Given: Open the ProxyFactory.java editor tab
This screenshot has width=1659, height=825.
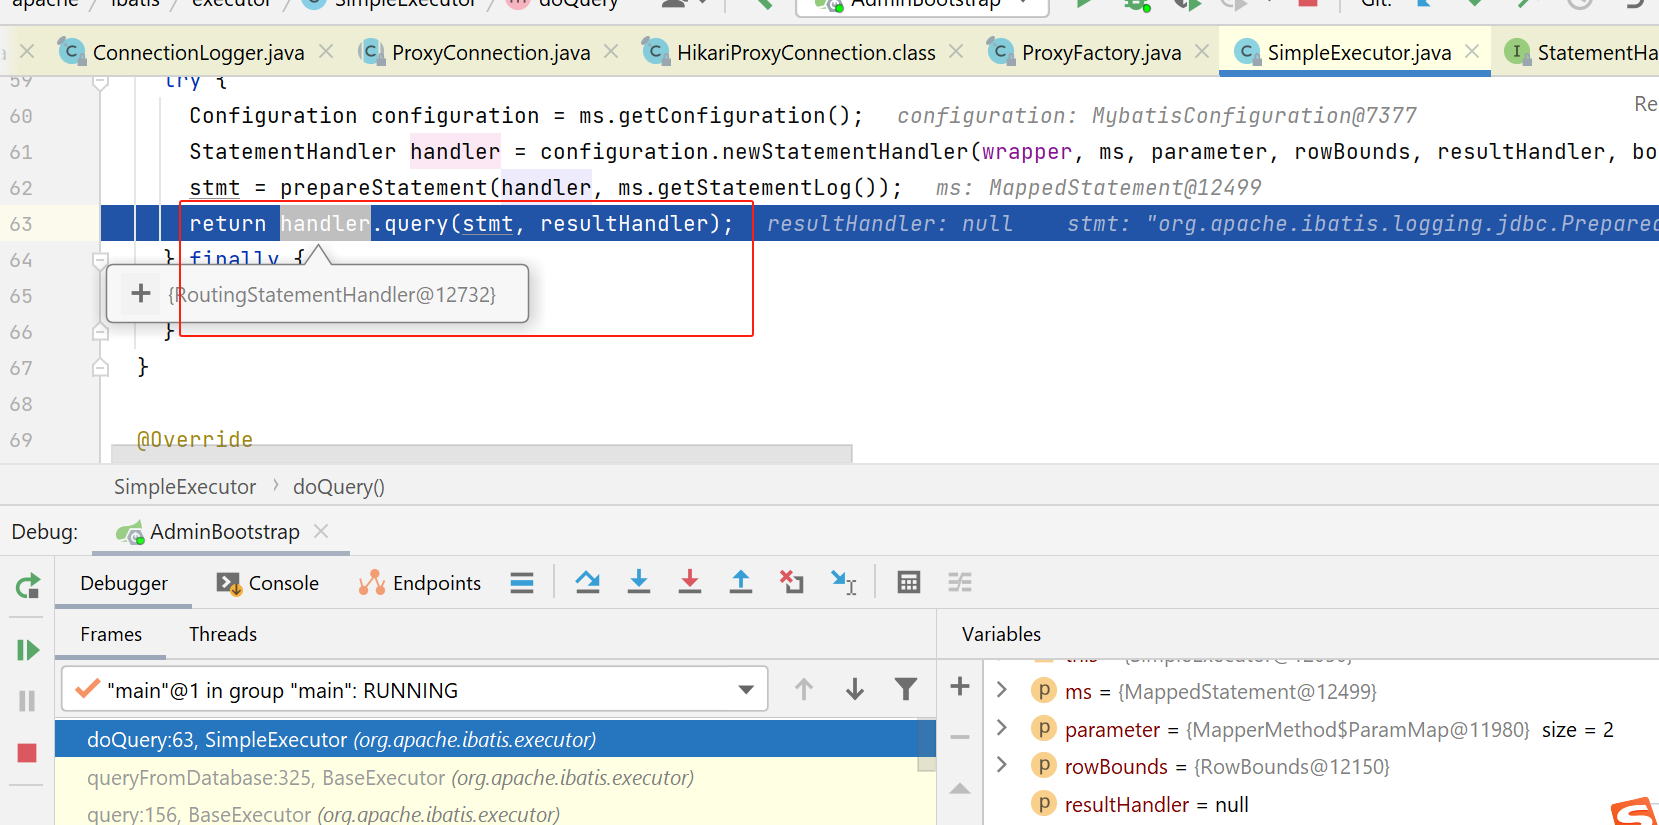Looking at the screenshot, I should pos(1100,52).
